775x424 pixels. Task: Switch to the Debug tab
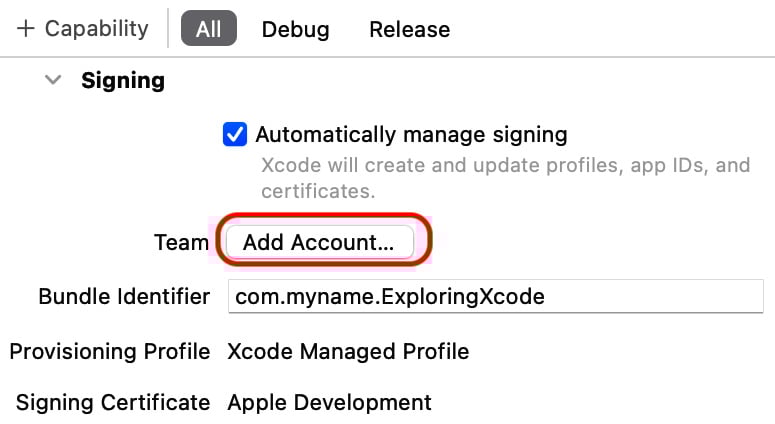pos(296,30)
